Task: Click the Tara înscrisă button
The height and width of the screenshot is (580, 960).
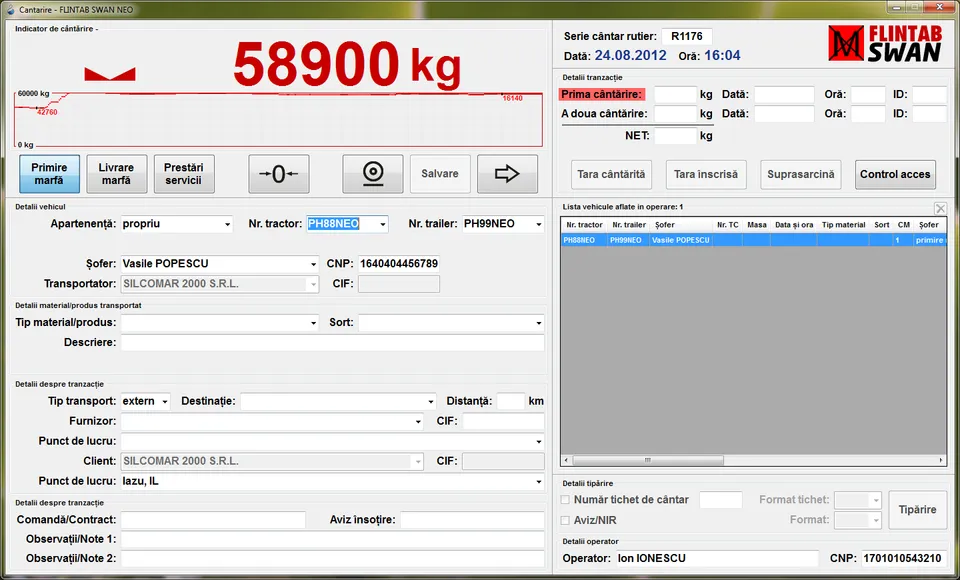Action: (706, 175)
